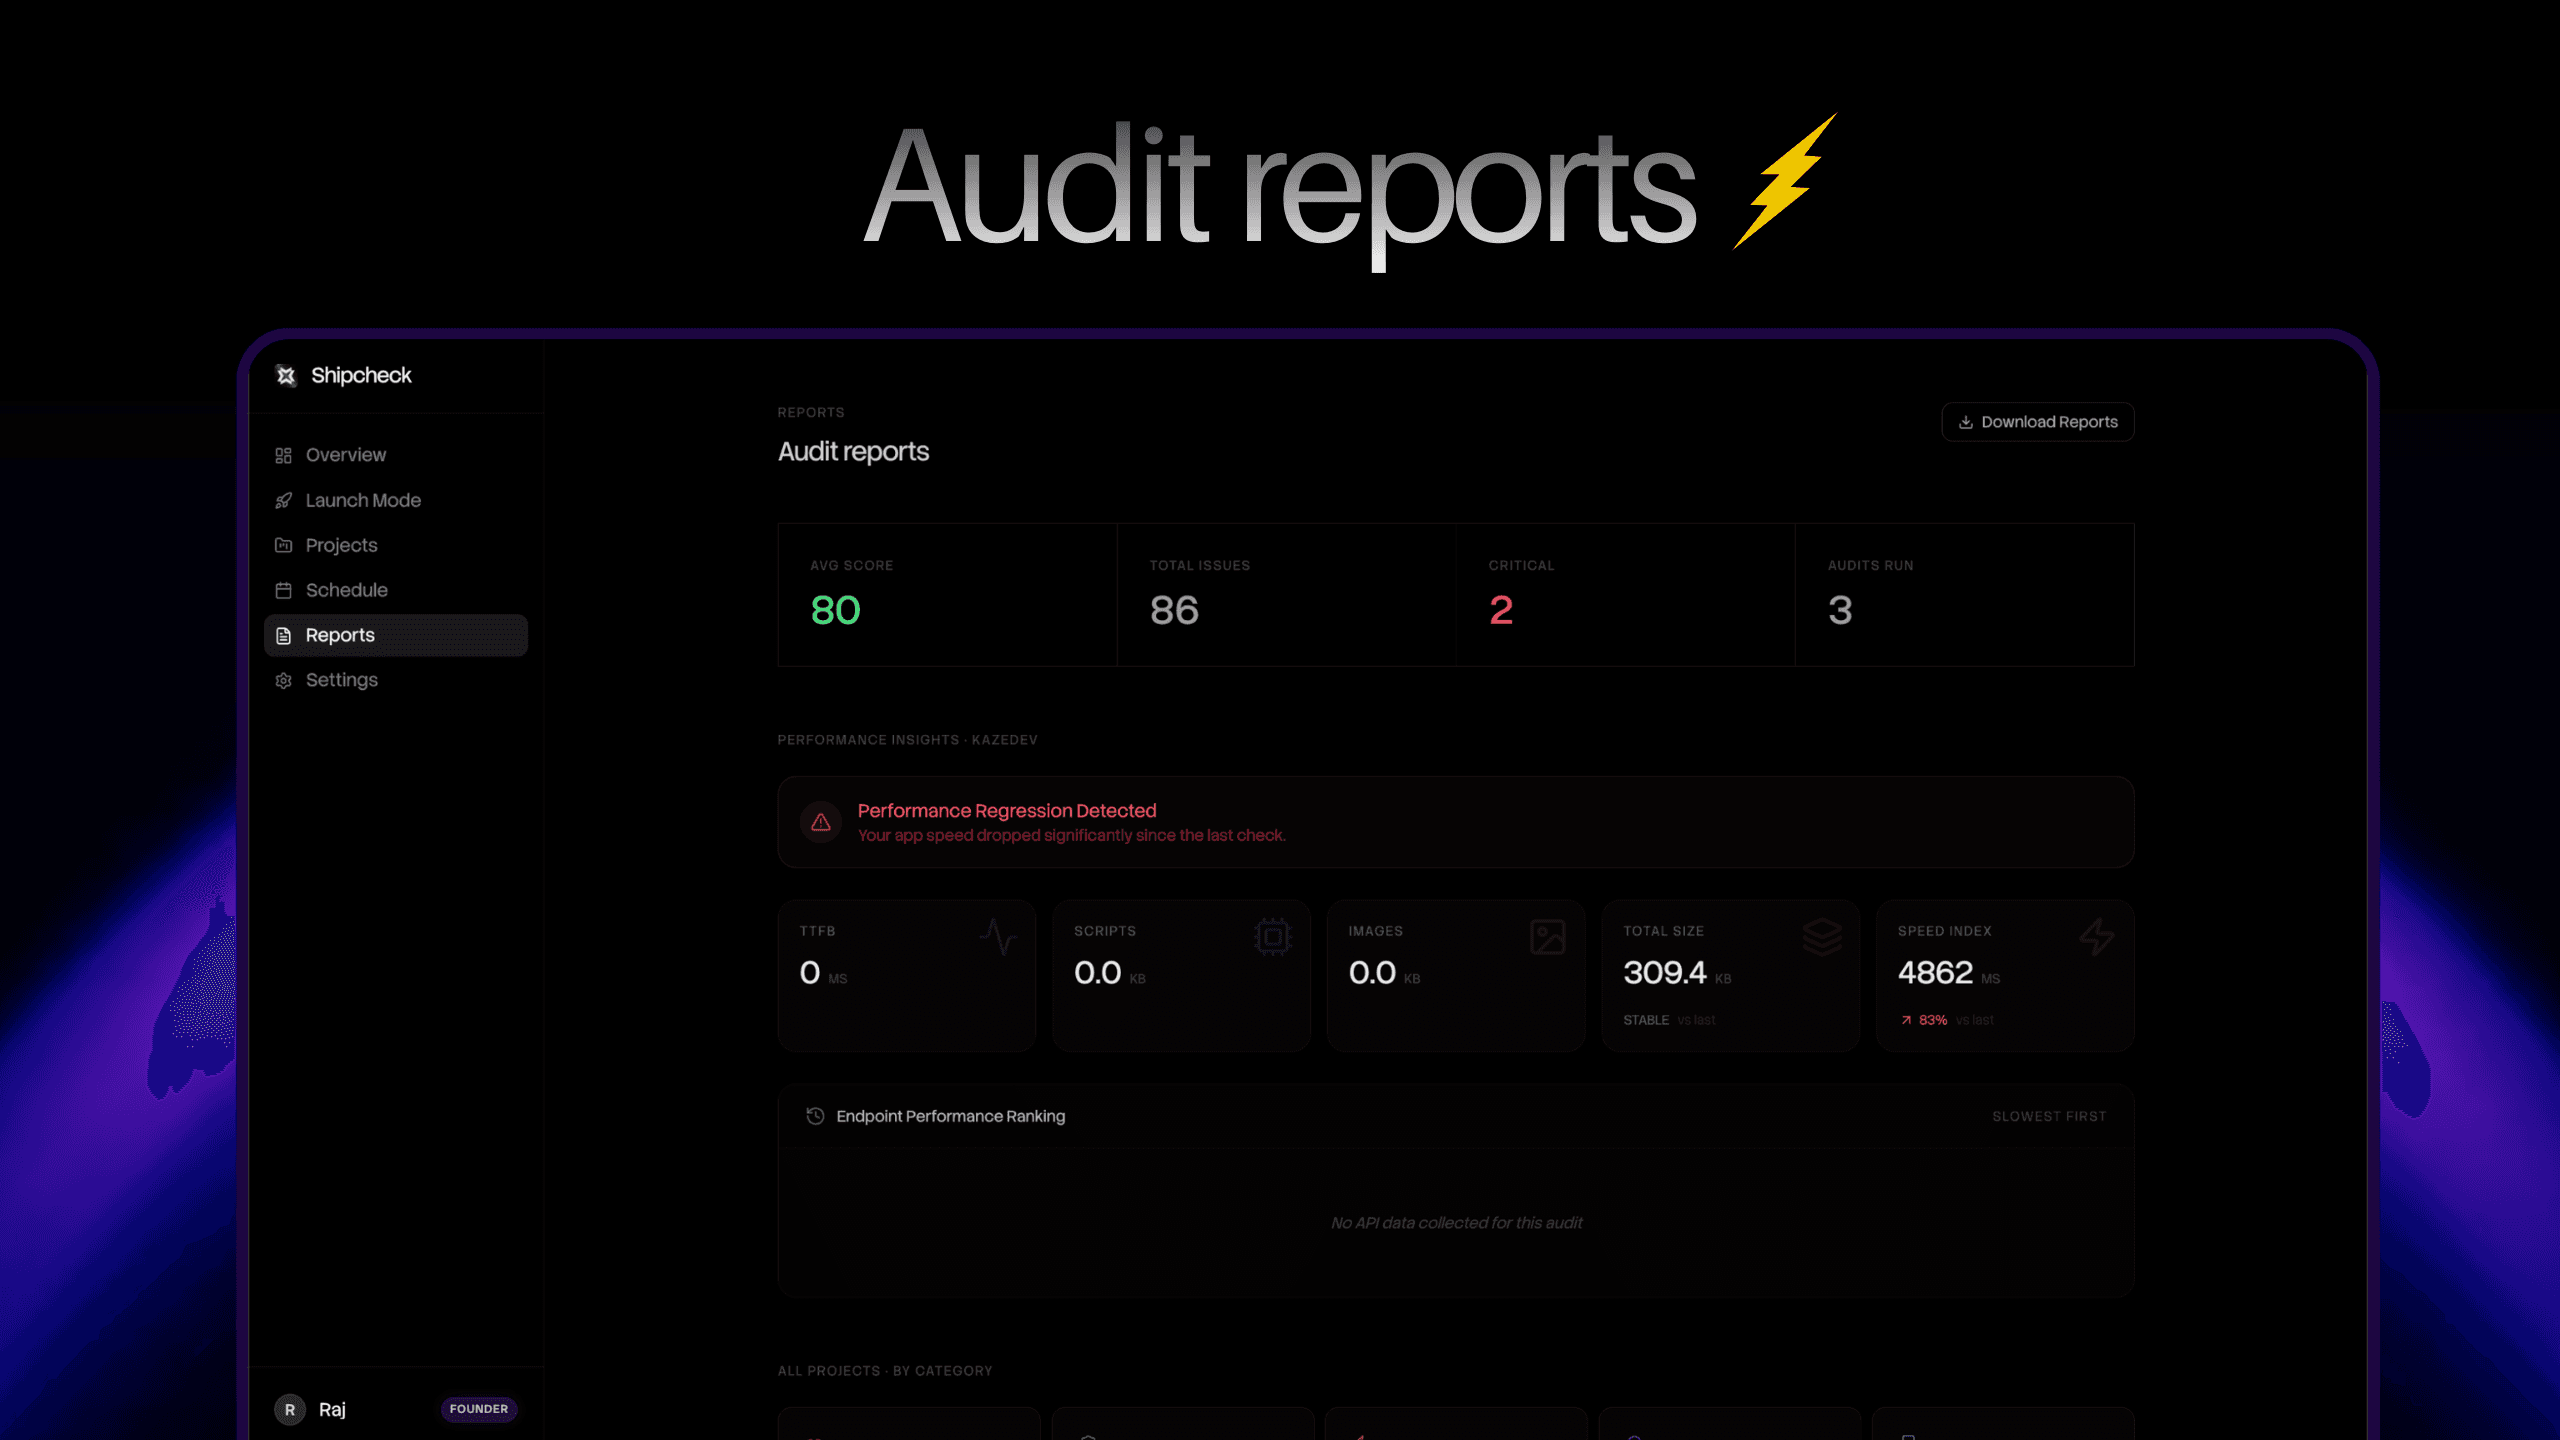
Task: Select the Overview dashboard grid icon
Action: coord(283,455)
